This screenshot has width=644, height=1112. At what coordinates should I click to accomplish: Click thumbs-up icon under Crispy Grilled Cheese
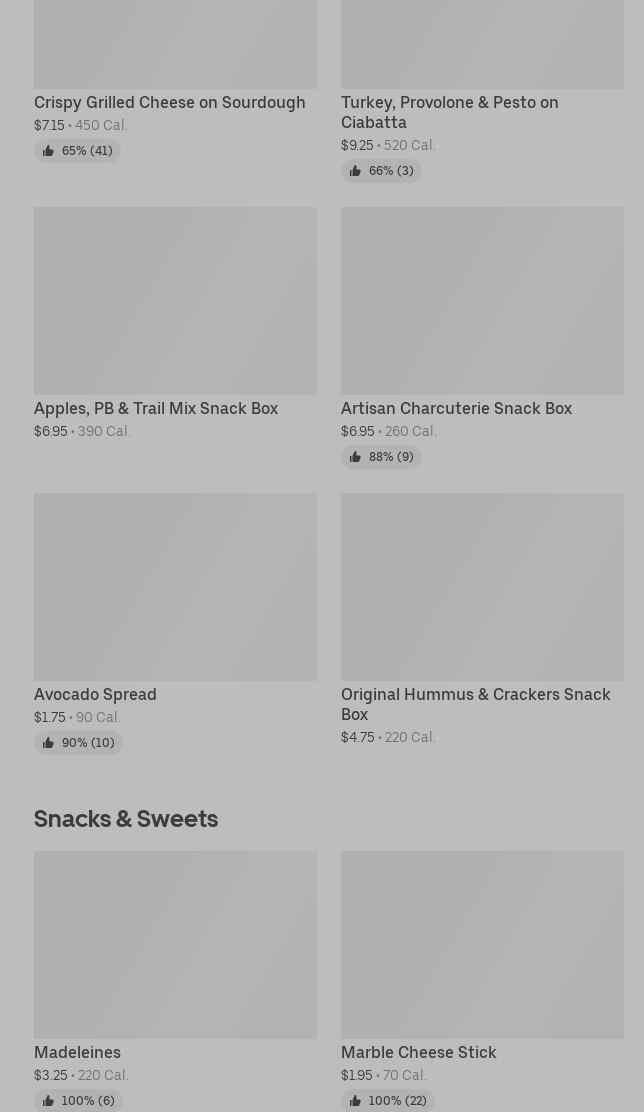[x=48, y=151]
